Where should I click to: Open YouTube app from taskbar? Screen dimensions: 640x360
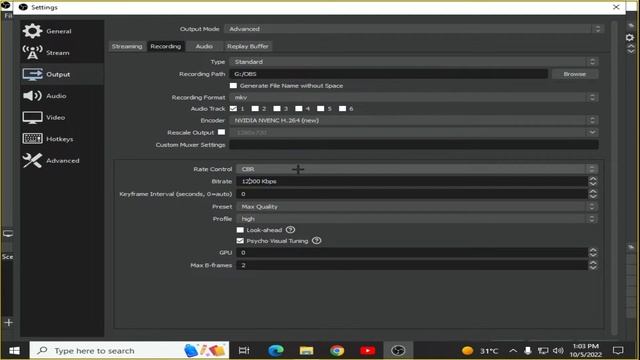click(x=368, y=351)
